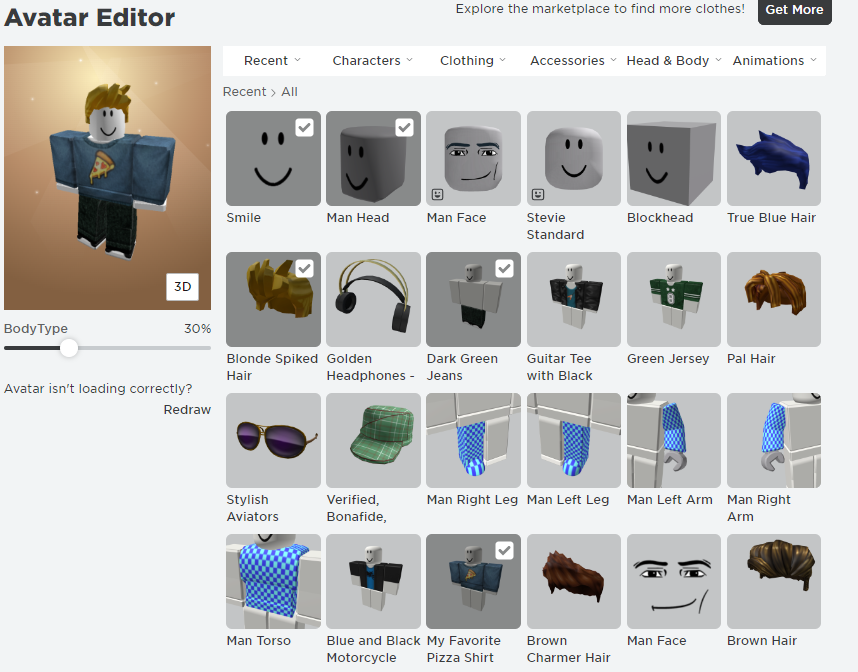The height and width of the screenshot is (672, 858).
Task: Click the avatar preview image
Action: pyautogui.click(x=107, y=178)
